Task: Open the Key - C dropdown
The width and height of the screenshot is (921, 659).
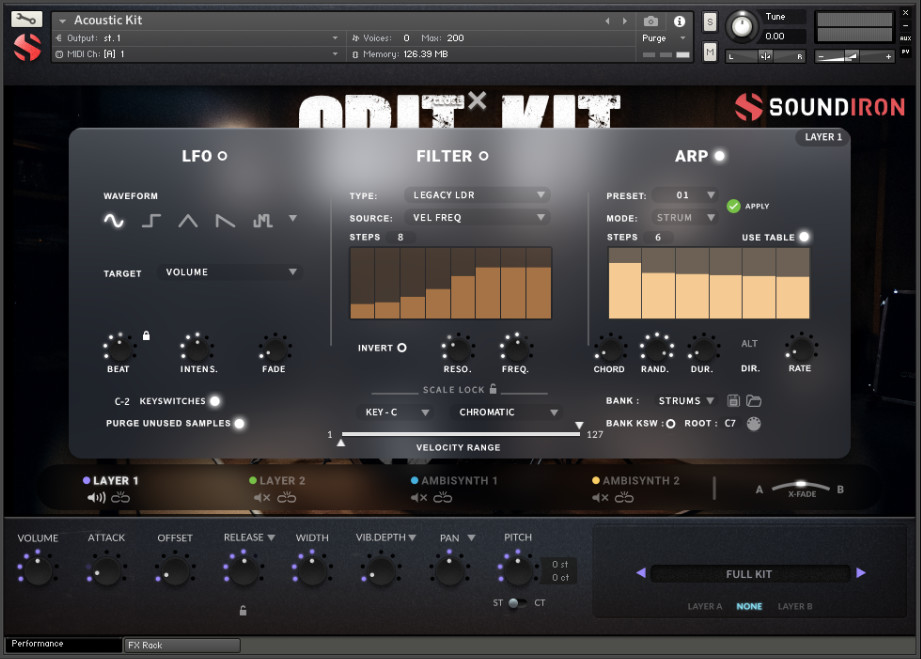Action: pyautogui.click(x=394, y=412)
